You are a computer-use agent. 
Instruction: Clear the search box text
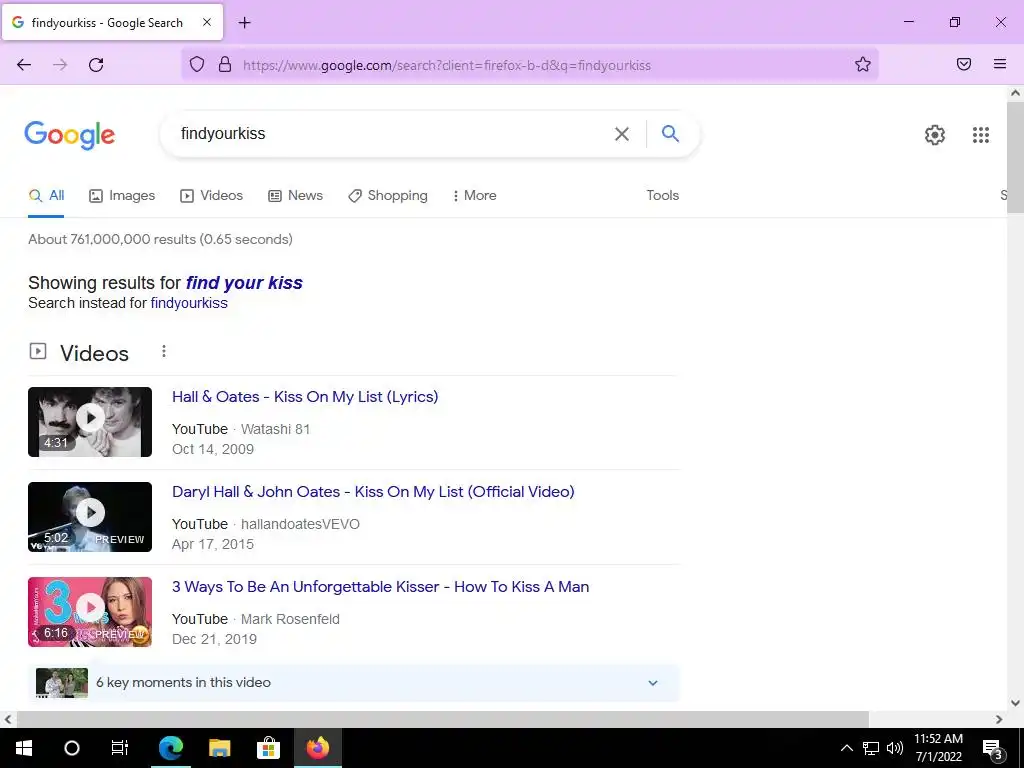click(x=622, y=134)
